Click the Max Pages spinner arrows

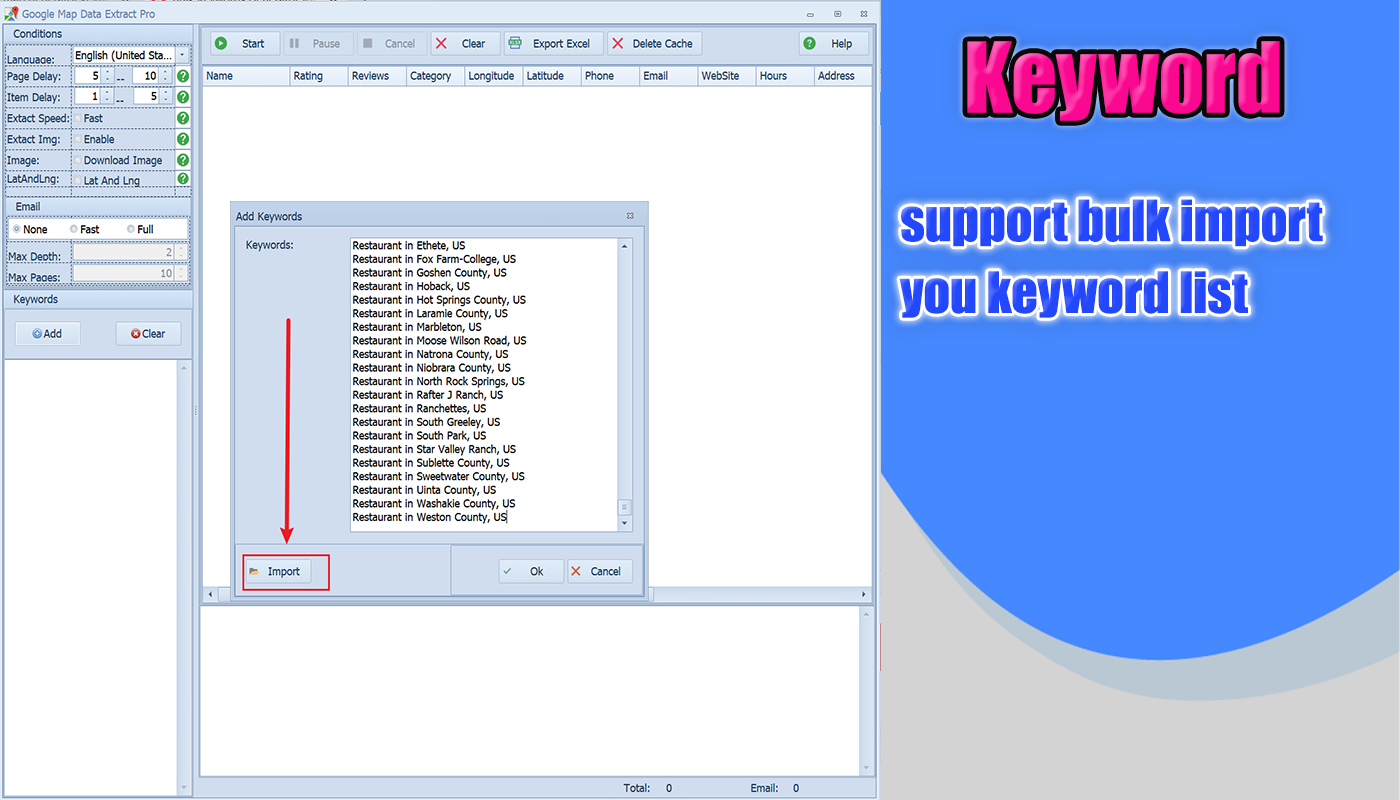pyautogui.click(x=181, y=273)
